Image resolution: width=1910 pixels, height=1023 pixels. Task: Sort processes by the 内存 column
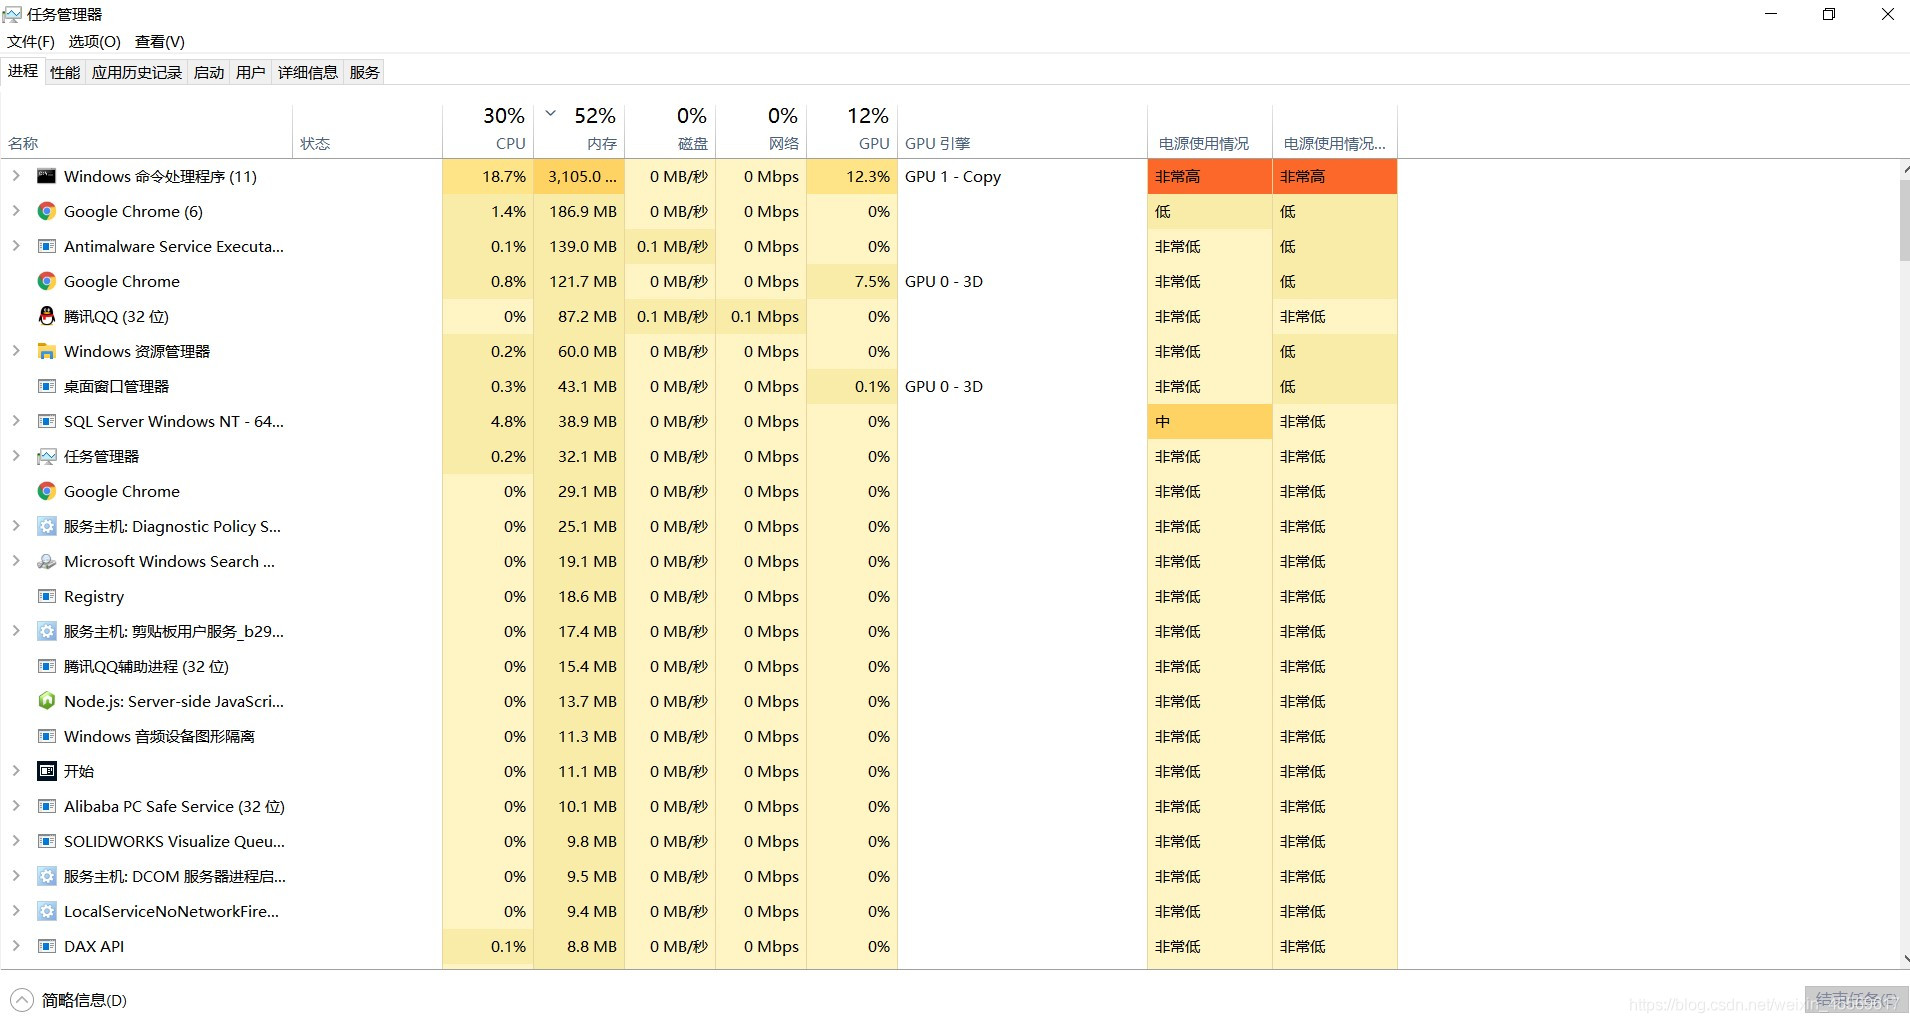coord(590,131)
